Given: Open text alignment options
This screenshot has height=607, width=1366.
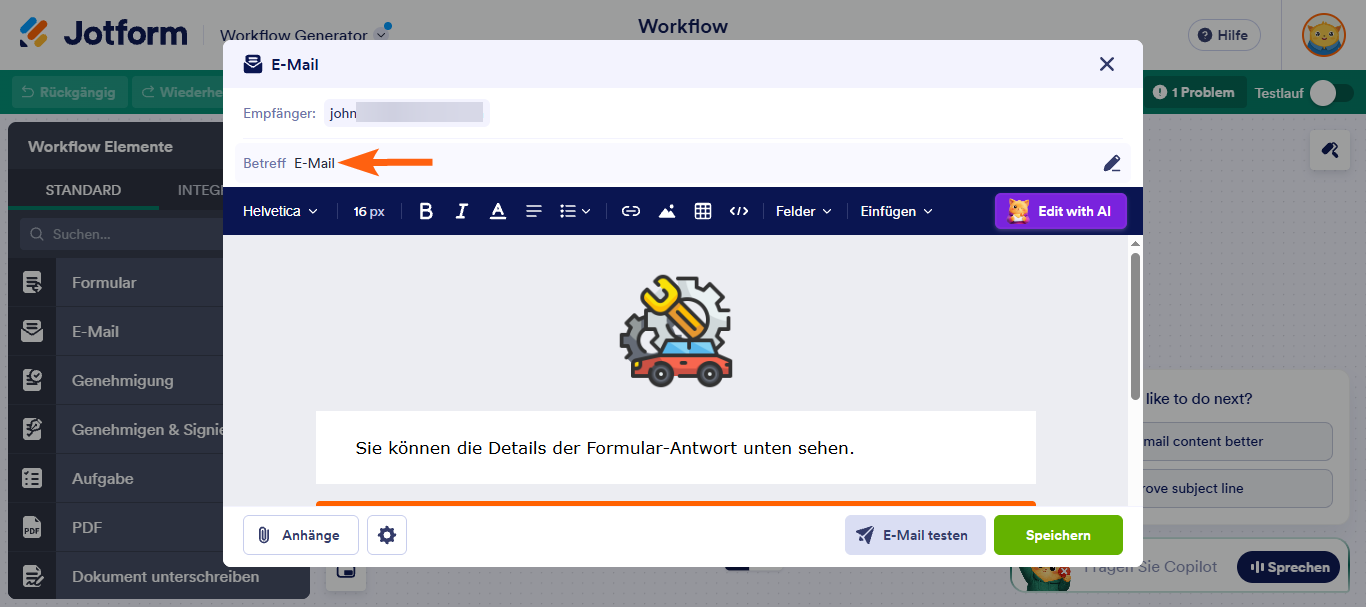Looking at the screenshot, I should pyautogui.click(x=534, y=211).
